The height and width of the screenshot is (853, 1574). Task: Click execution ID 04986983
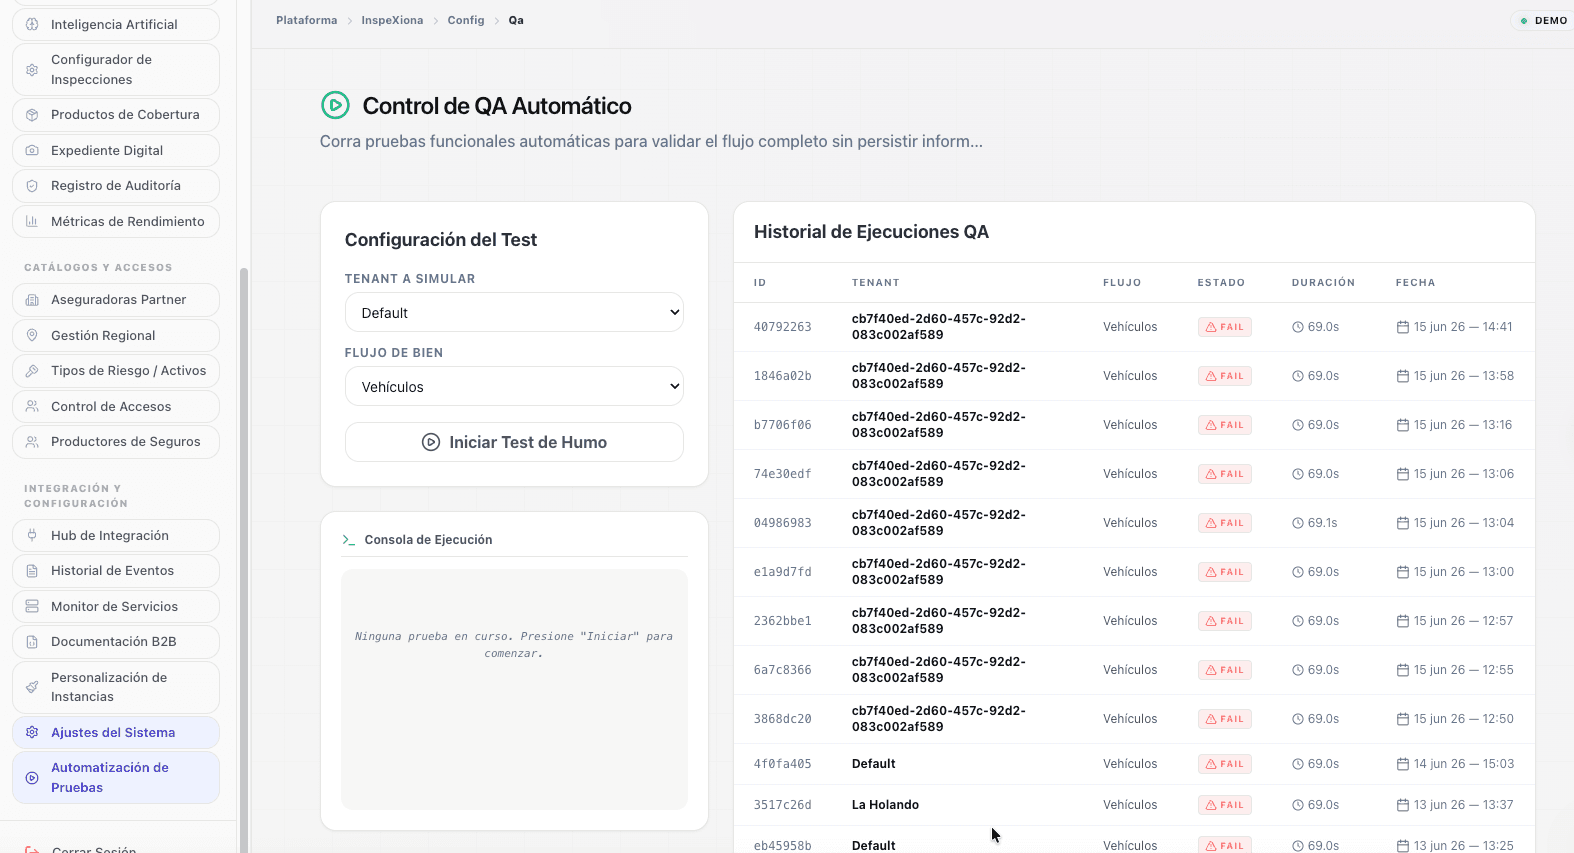click(x=783, y=523)
